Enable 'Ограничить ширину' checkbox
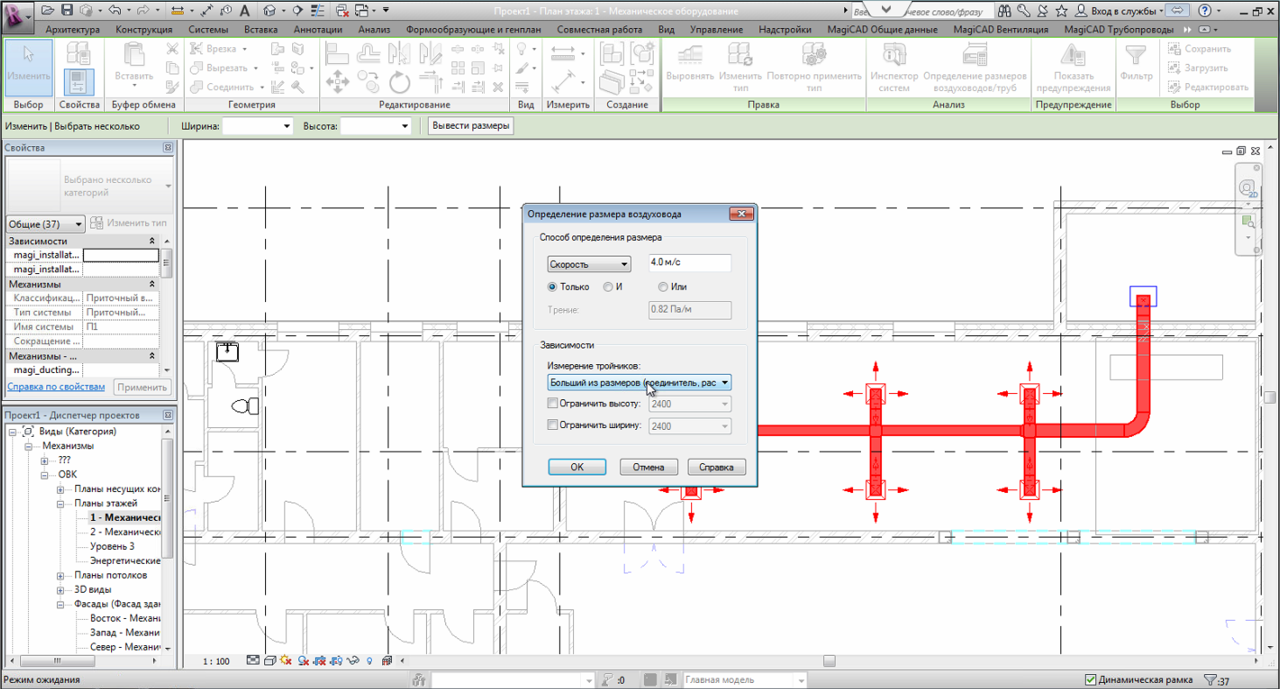Image resolution: width=1280 pixels, height=689 pixels. tap(554, 426)
